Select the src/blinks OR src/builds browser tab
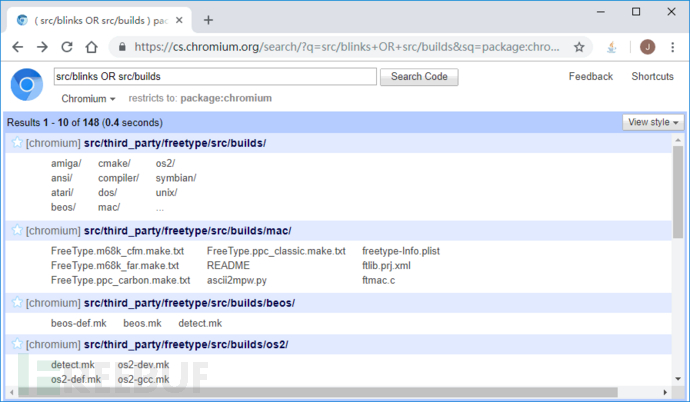The image size is (690, 402). coord(99,20)
